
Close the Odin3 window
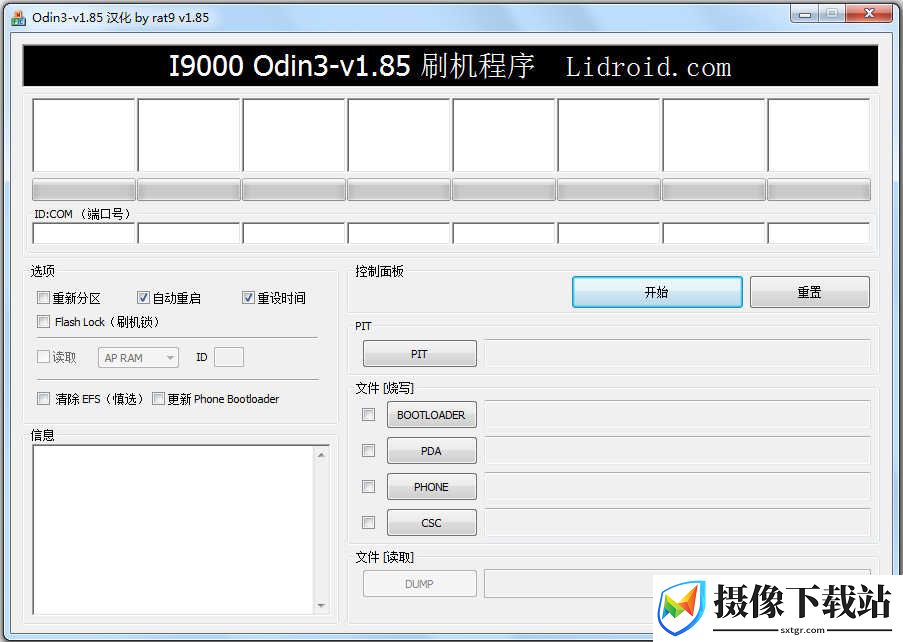pyautogui.click(x=869, y=14)
